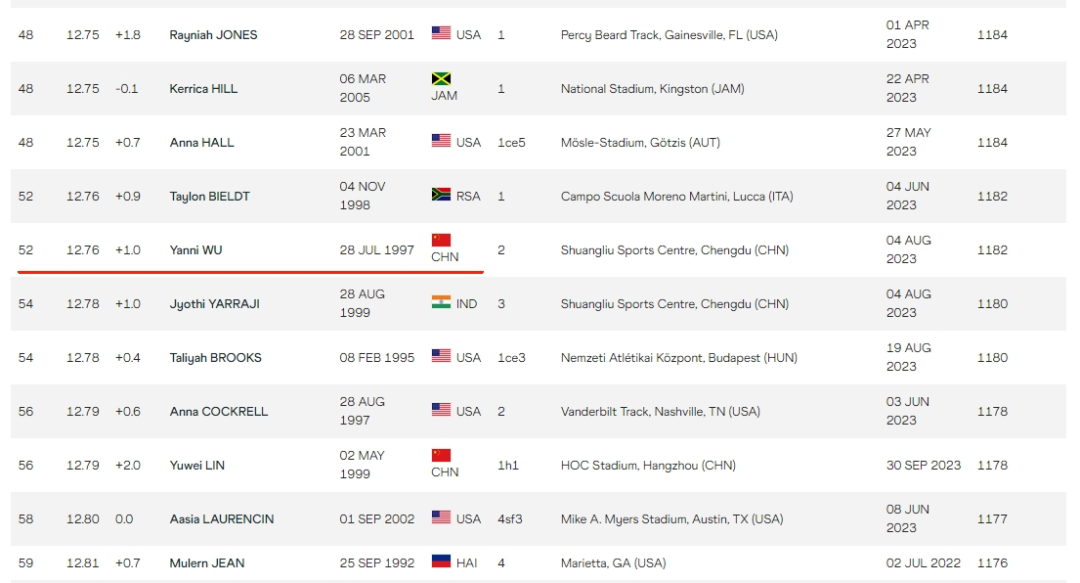The height and width of the screenshot is (583, 1080).
Task: Click the China flag in Yanni WU's row
Action: (441, 240)
